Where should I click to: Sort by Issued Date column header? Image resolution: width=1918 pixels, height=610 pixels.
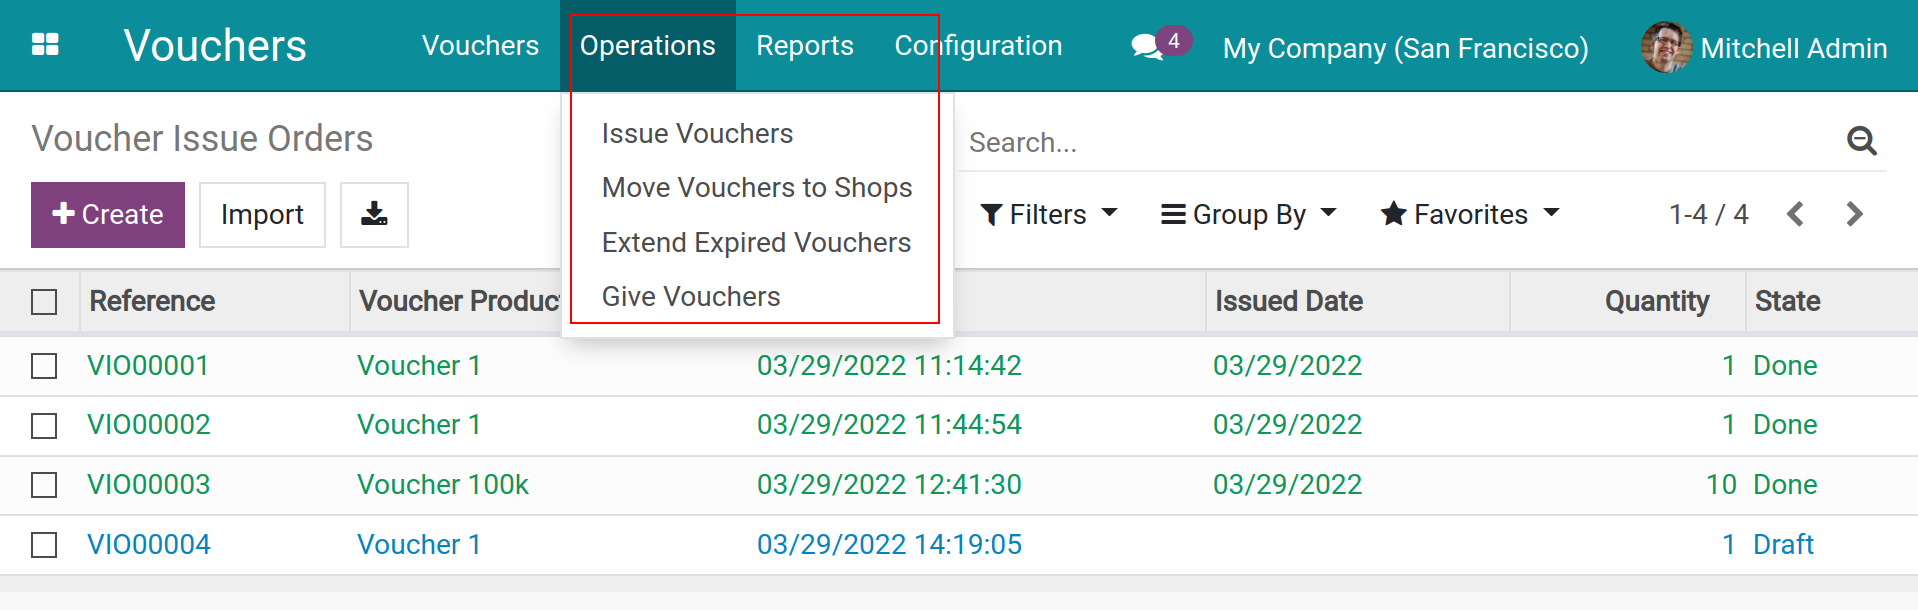click(1289, 301)
